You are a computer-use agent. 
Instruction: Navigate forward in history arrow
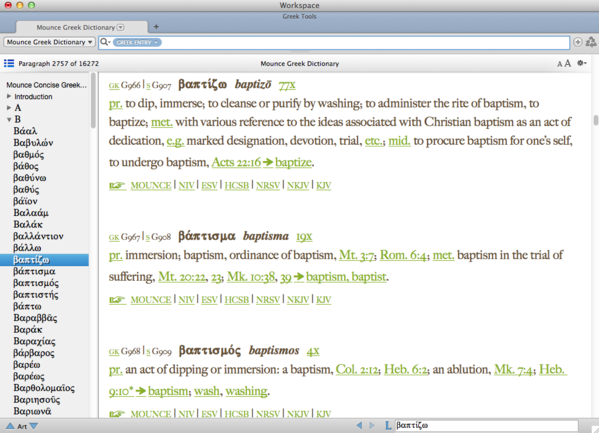(x=372, y=425)
